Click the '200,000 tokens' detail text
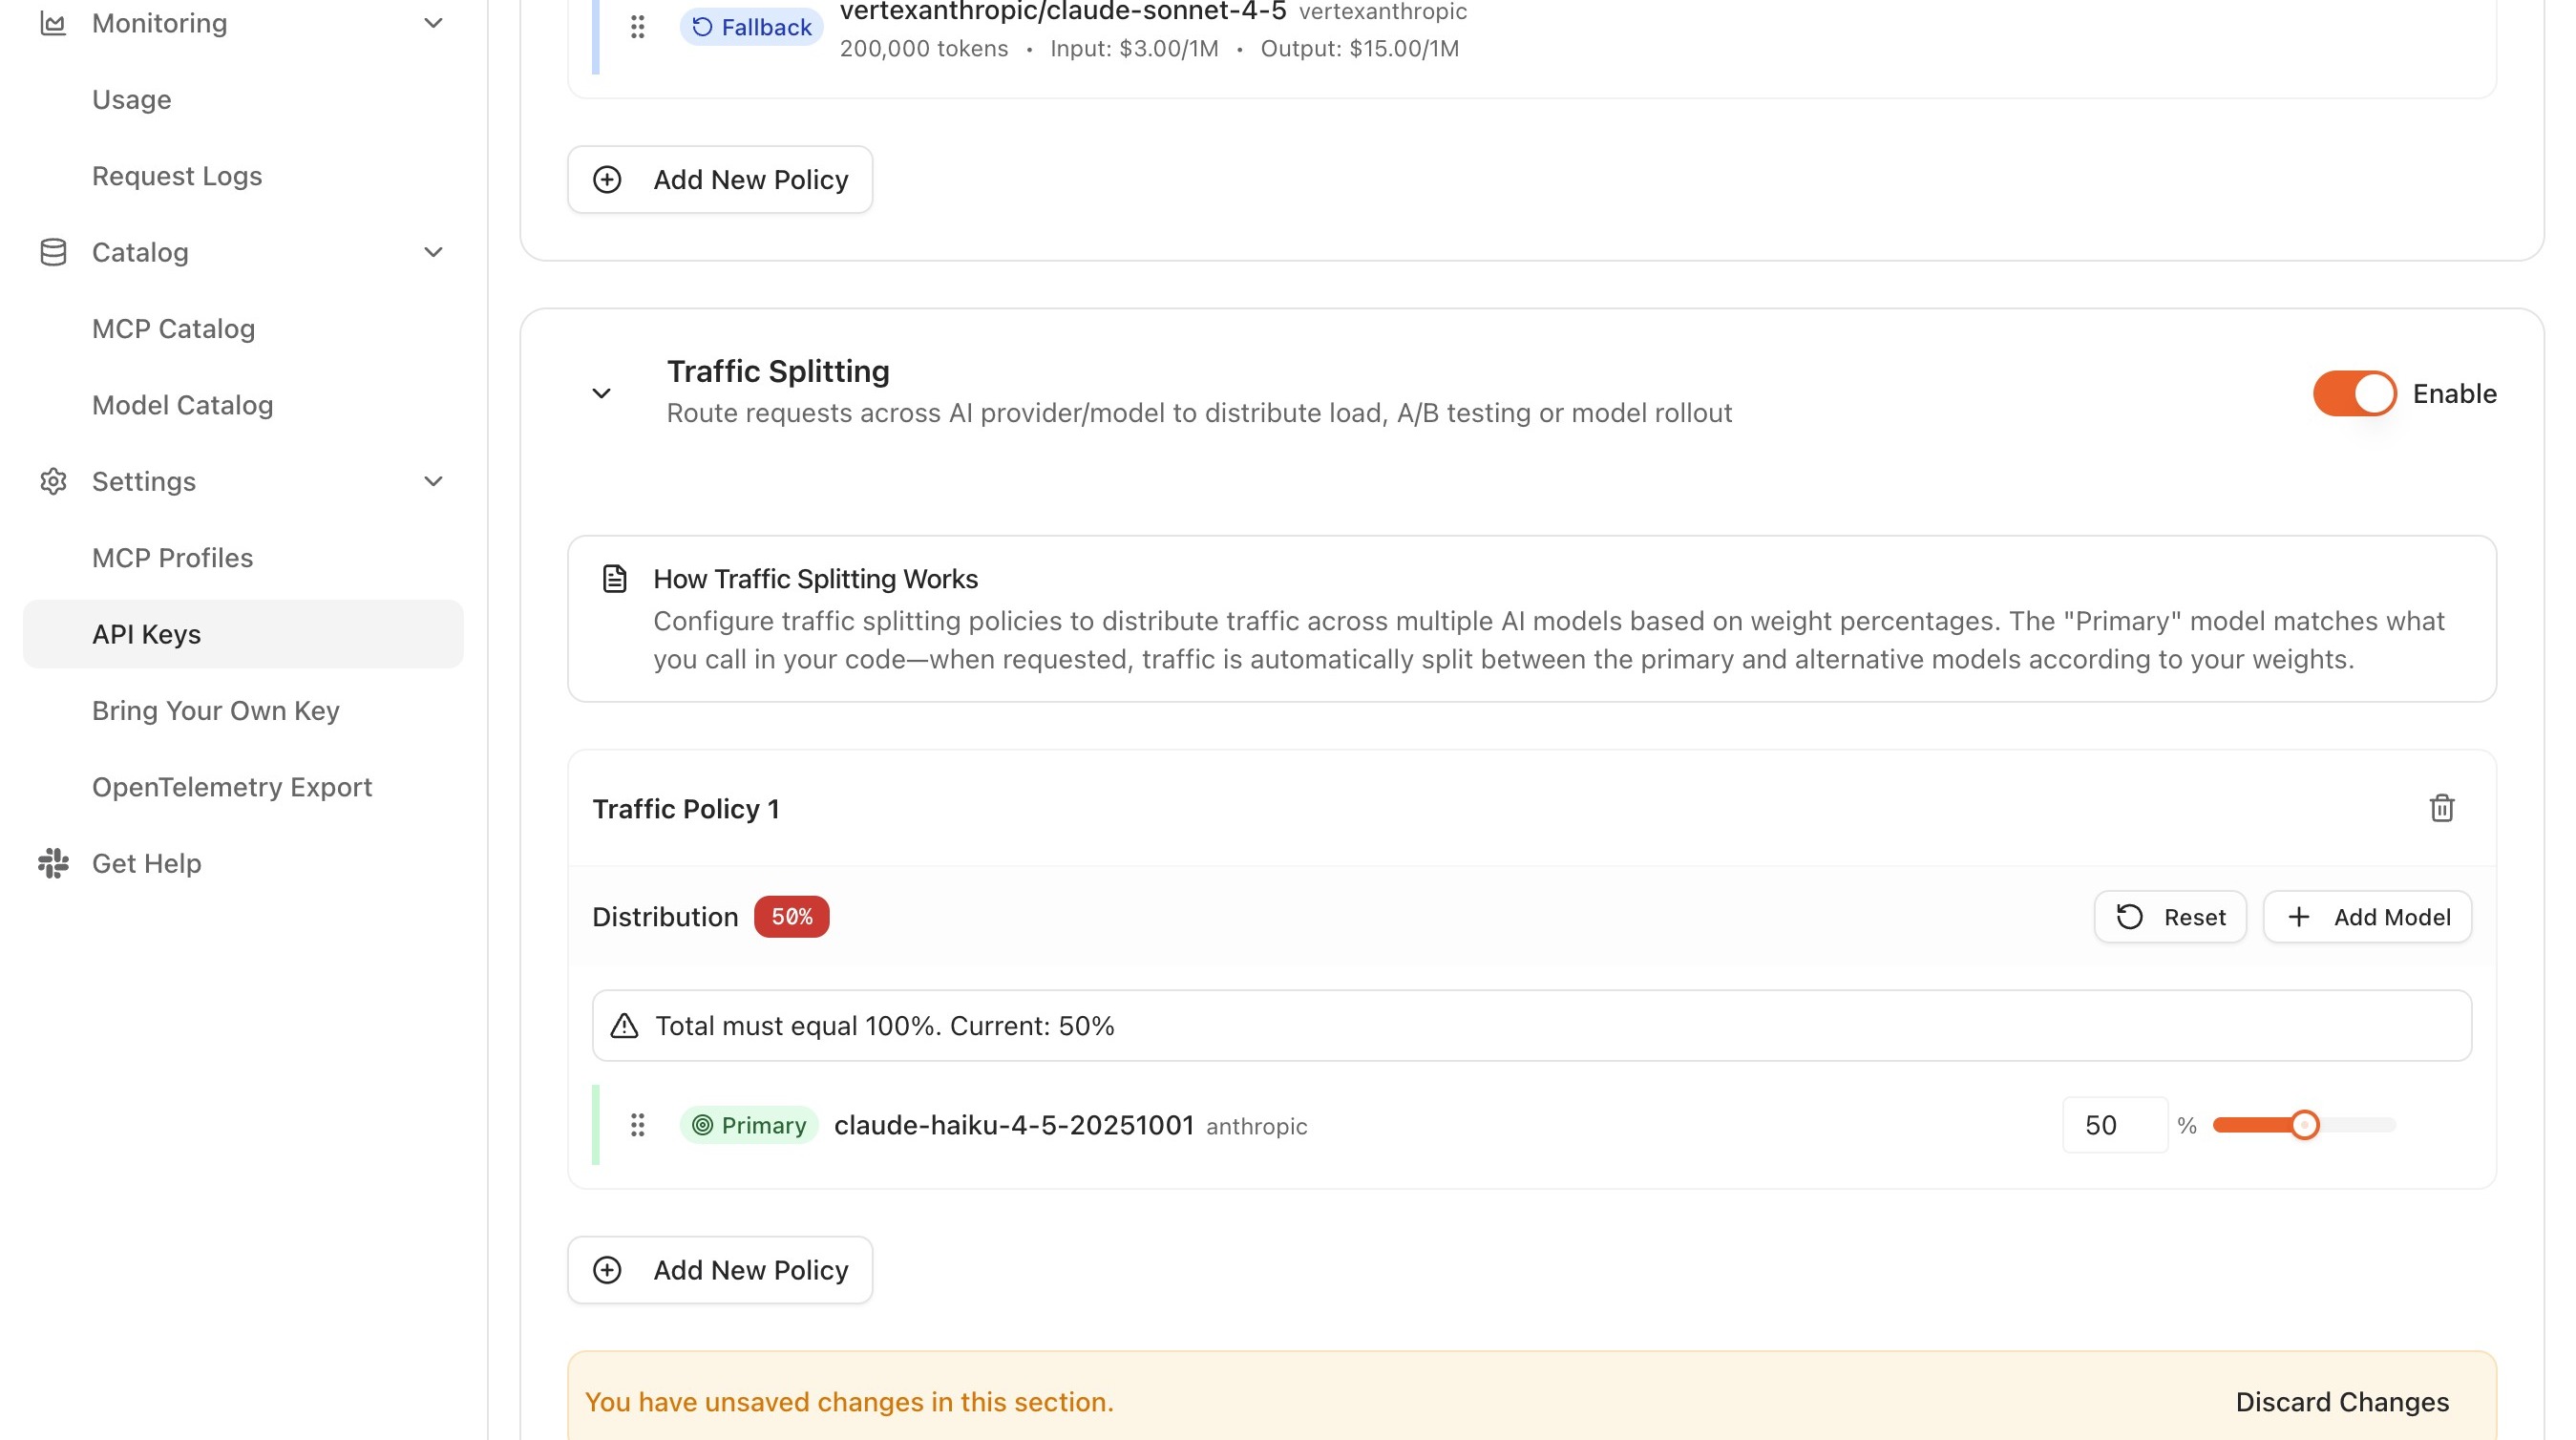 (924, 49)
